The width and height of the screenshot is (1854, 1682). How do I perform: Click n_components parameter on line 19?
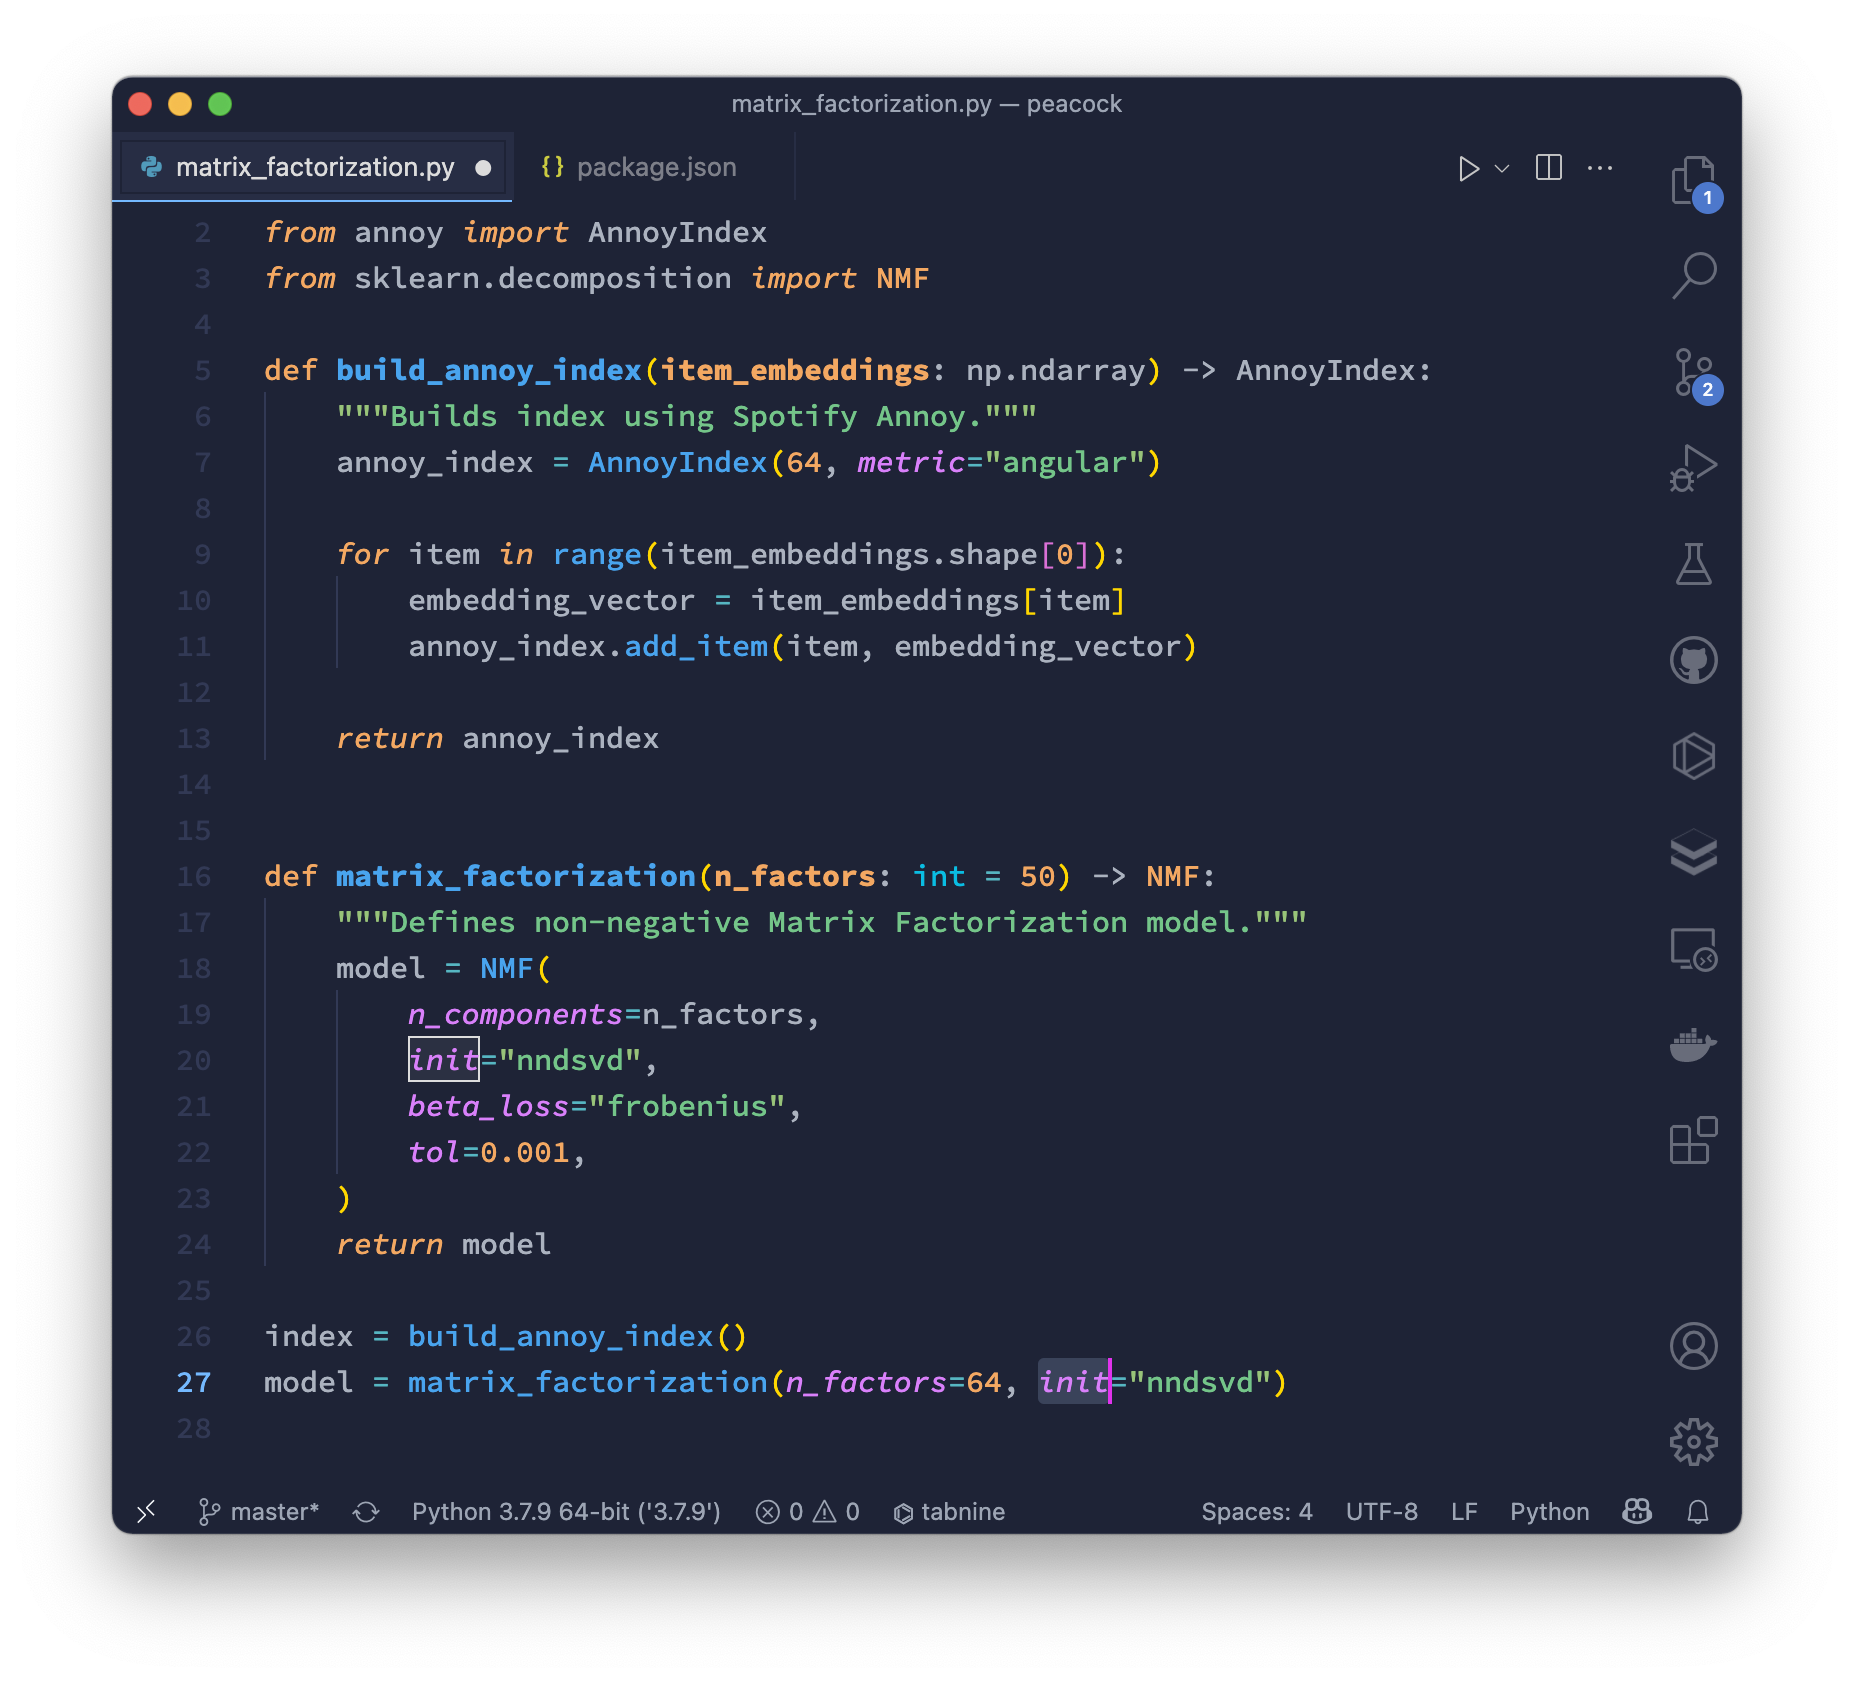[515, 1014]
